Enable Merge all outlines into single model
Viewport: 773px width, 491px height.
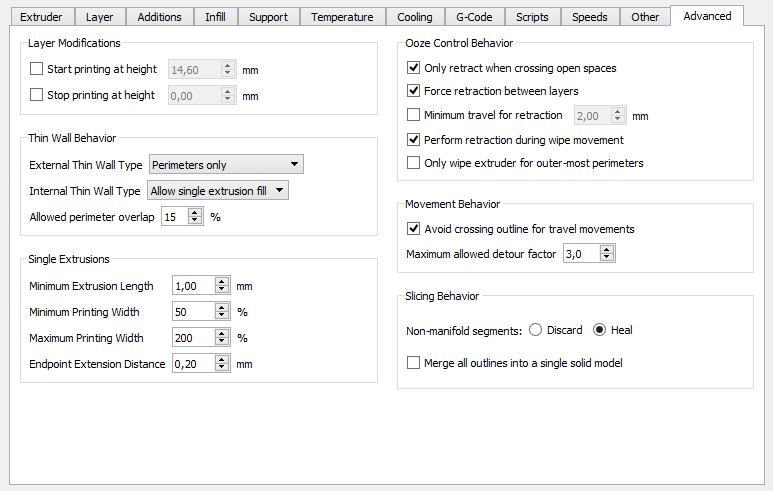(x=414, y=363)
